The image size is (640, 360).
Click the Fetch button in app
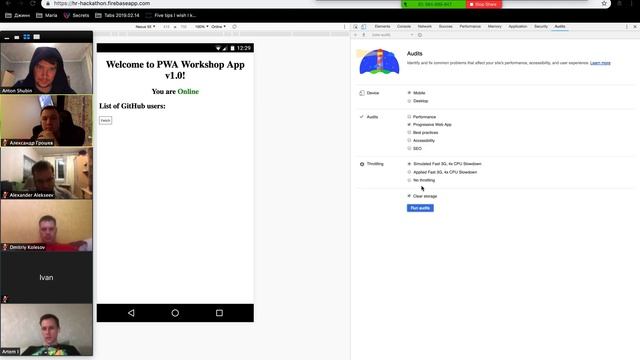[x=105, y=120]
